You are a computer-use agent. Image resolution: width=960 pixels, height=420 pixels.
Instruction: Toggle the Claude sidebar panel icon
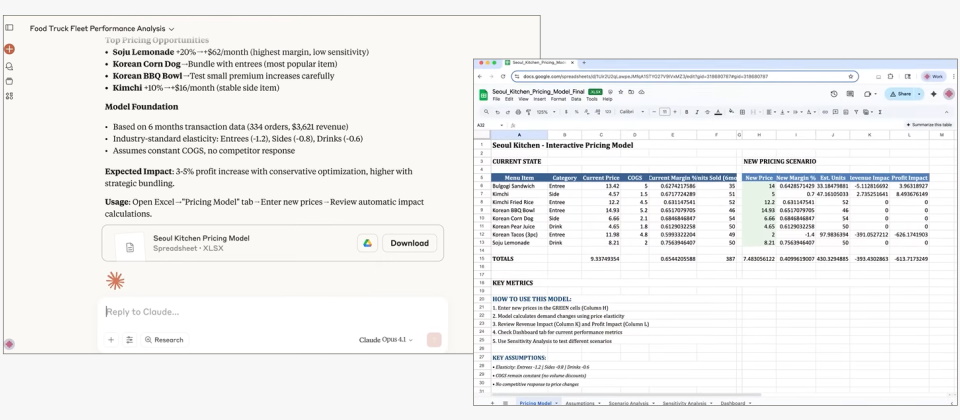click(x=9, y=28)
